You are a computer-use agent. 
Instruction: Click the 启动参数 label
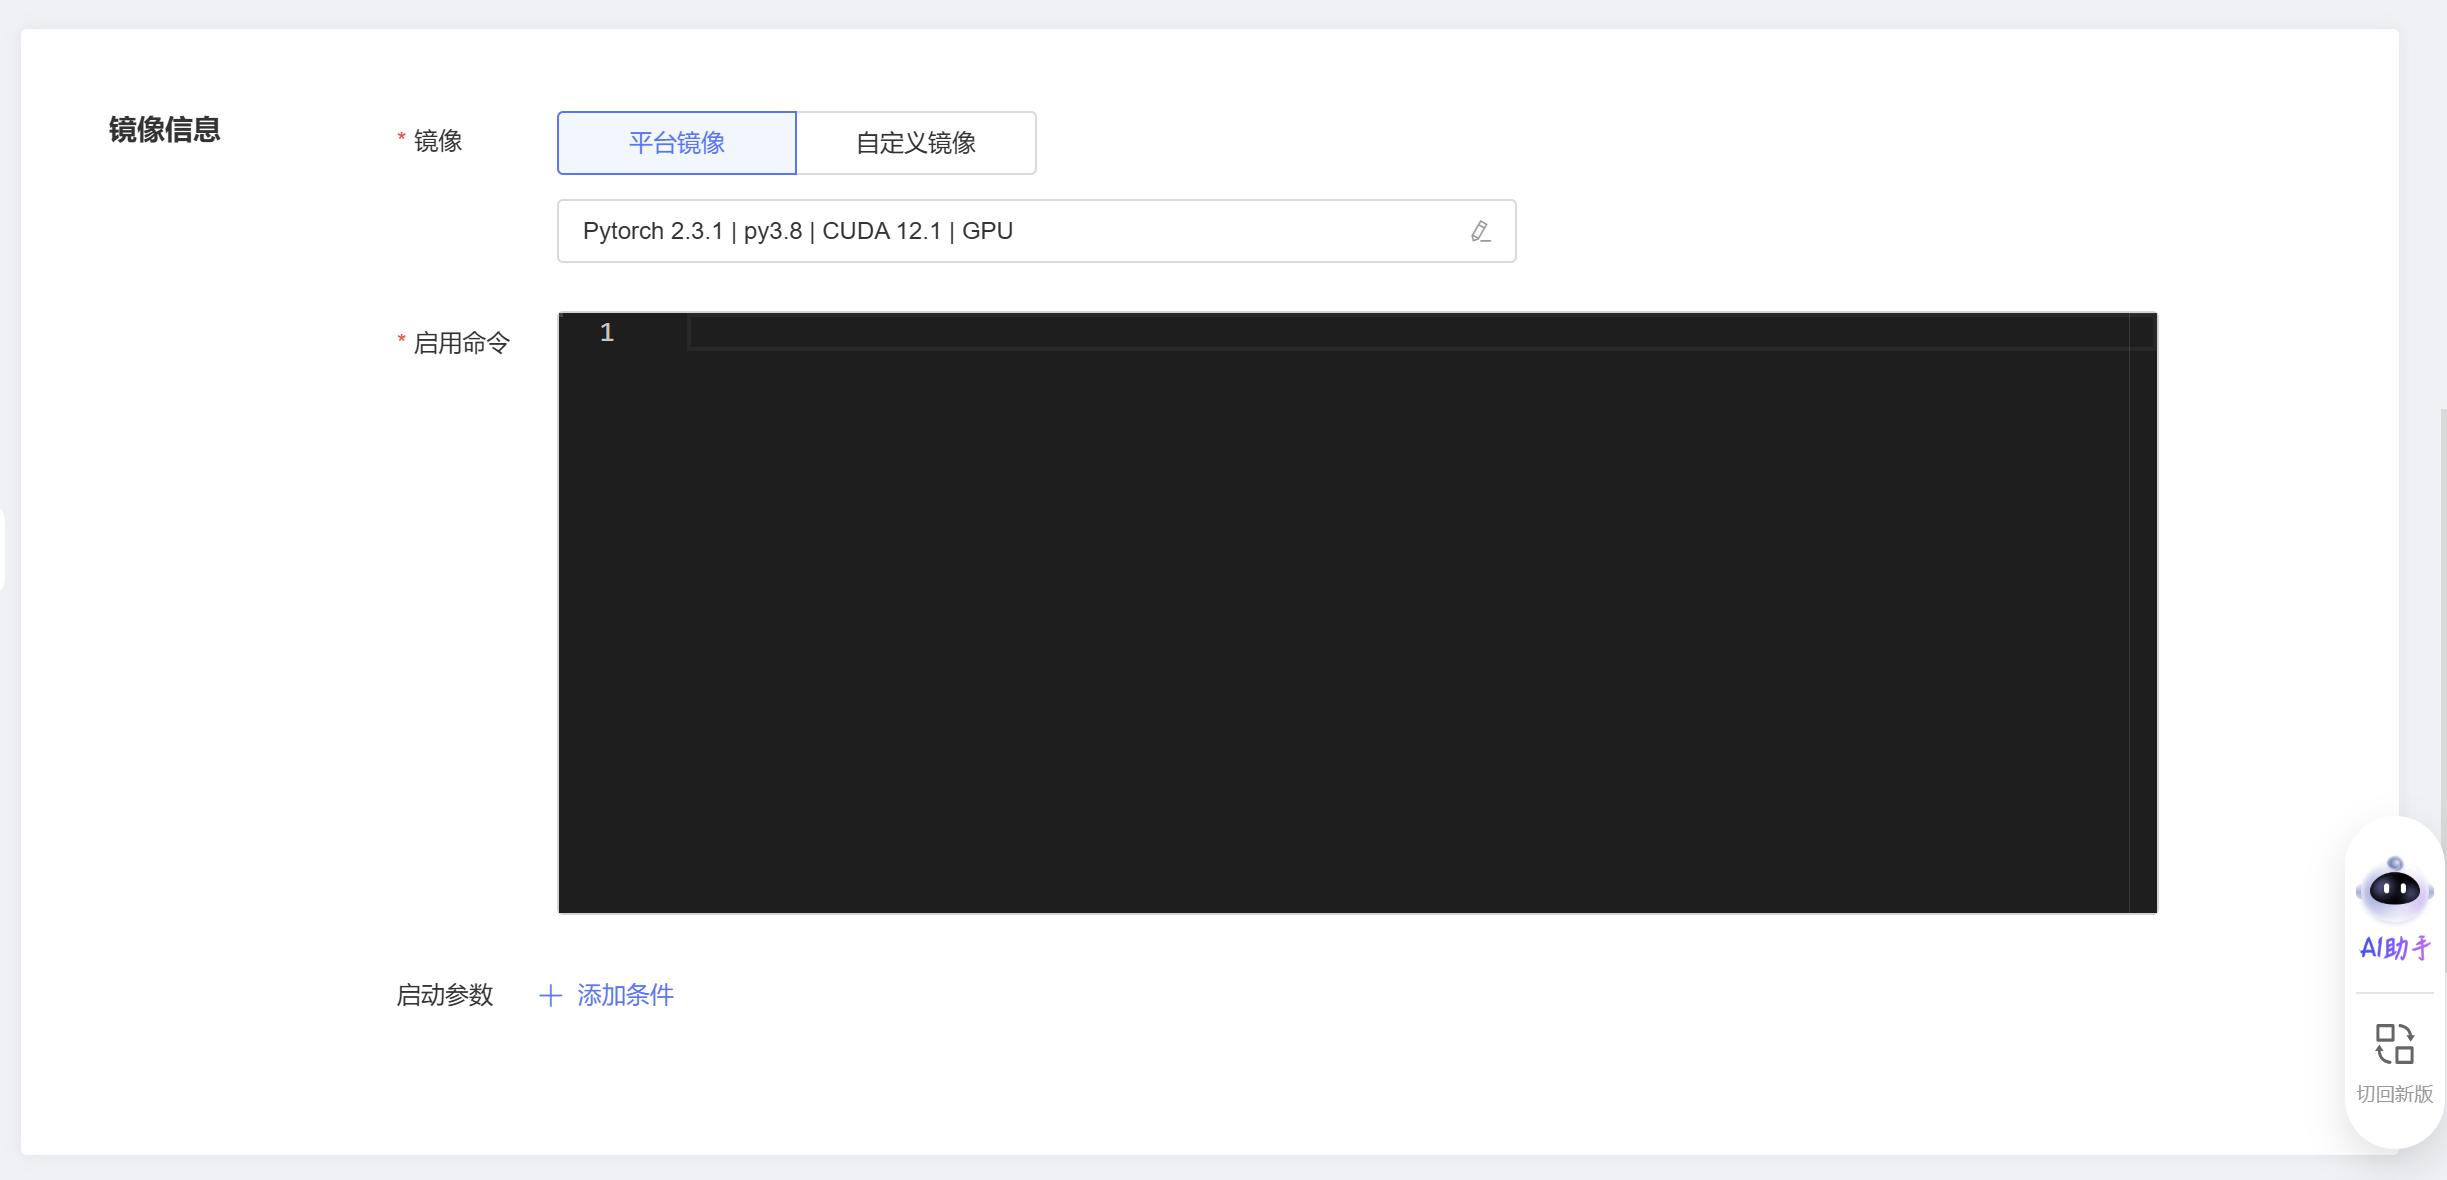pyautogui.click(x=445, y=995)
